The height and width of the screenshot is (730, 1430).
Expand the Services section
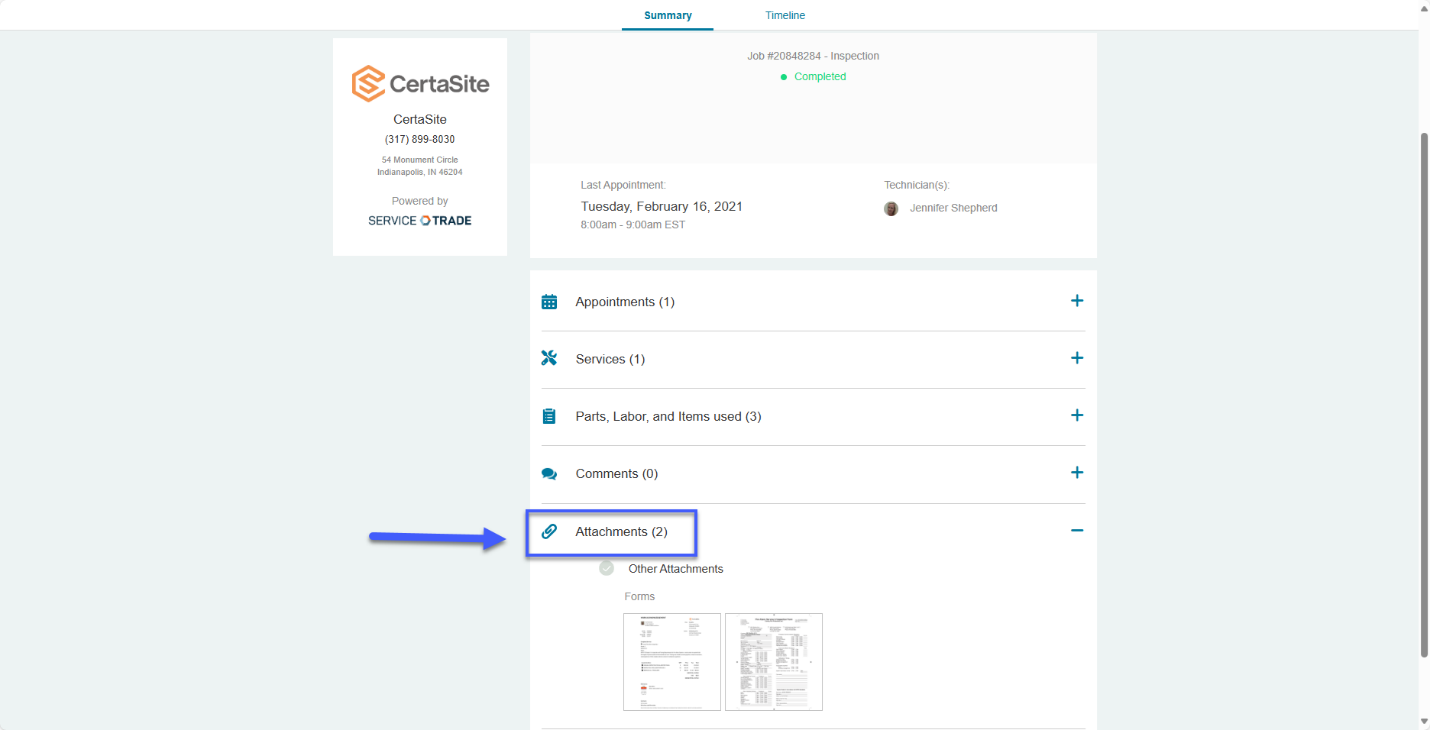tap(1077, 357)
